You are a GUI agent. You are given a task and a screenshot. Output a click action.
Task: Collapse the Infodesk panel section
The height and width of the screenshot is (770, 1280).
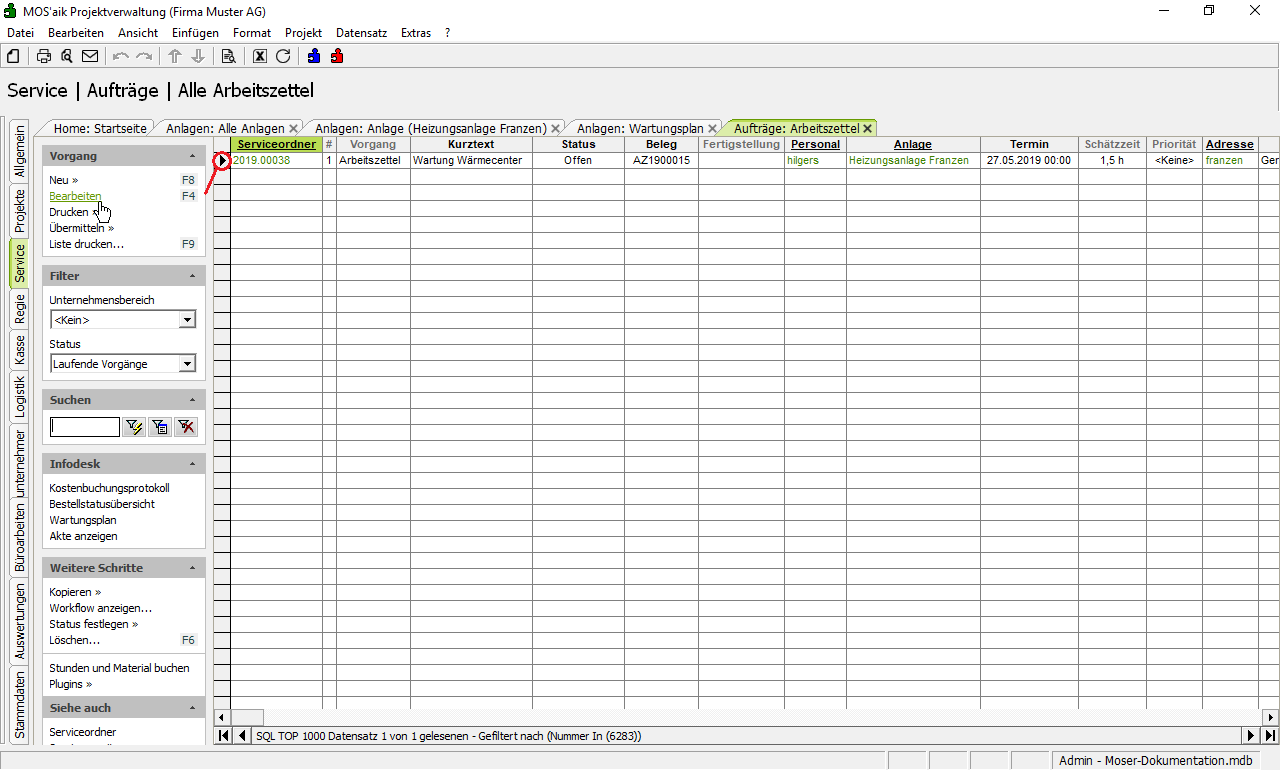coord(192,464)
